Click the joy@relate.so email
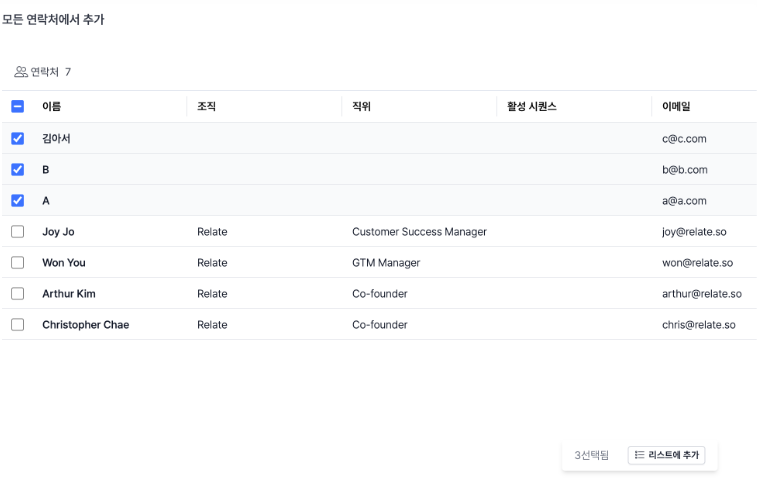 point(694,232)
